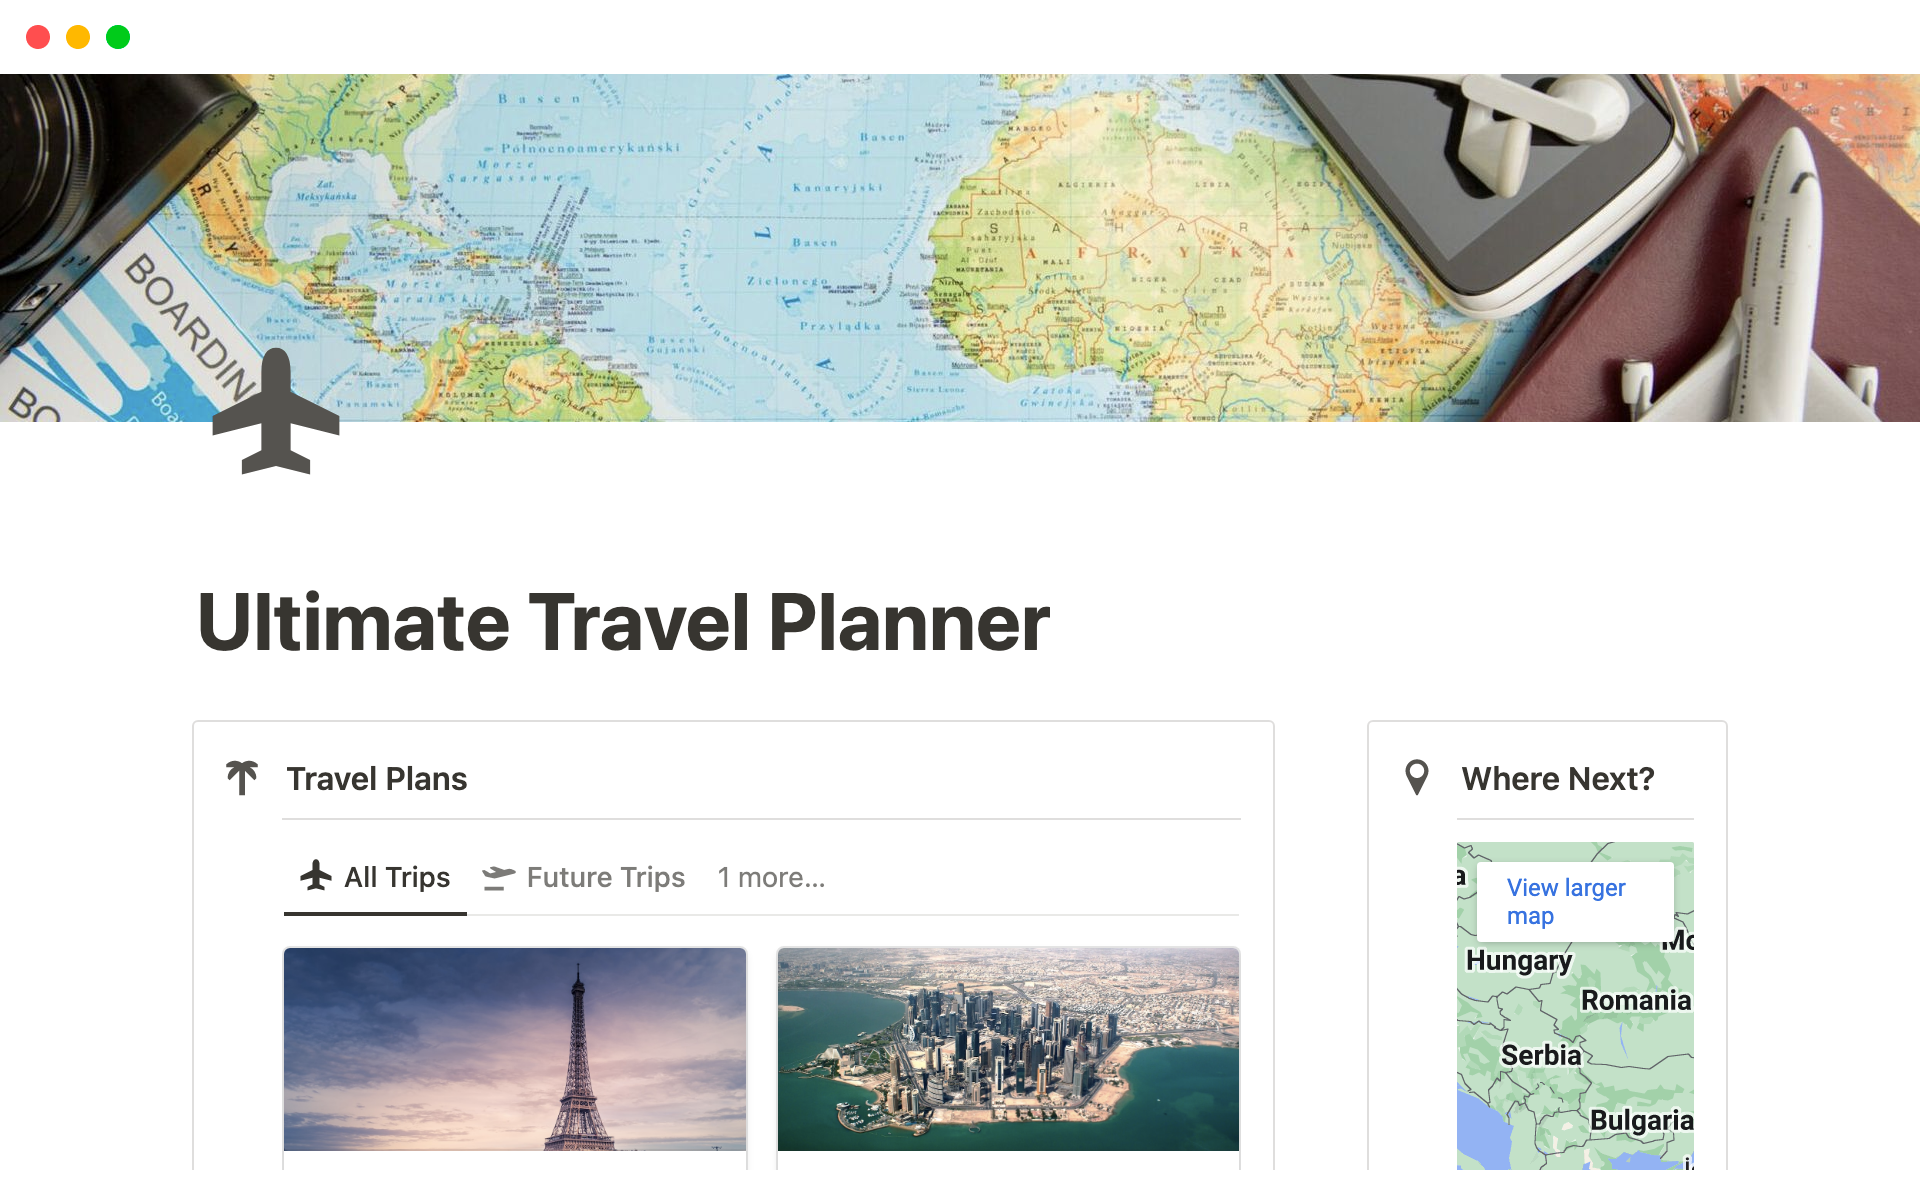Click the 'View larger map' link
This screenshot has width=1920, height=1200.
tap(1565, 901)
